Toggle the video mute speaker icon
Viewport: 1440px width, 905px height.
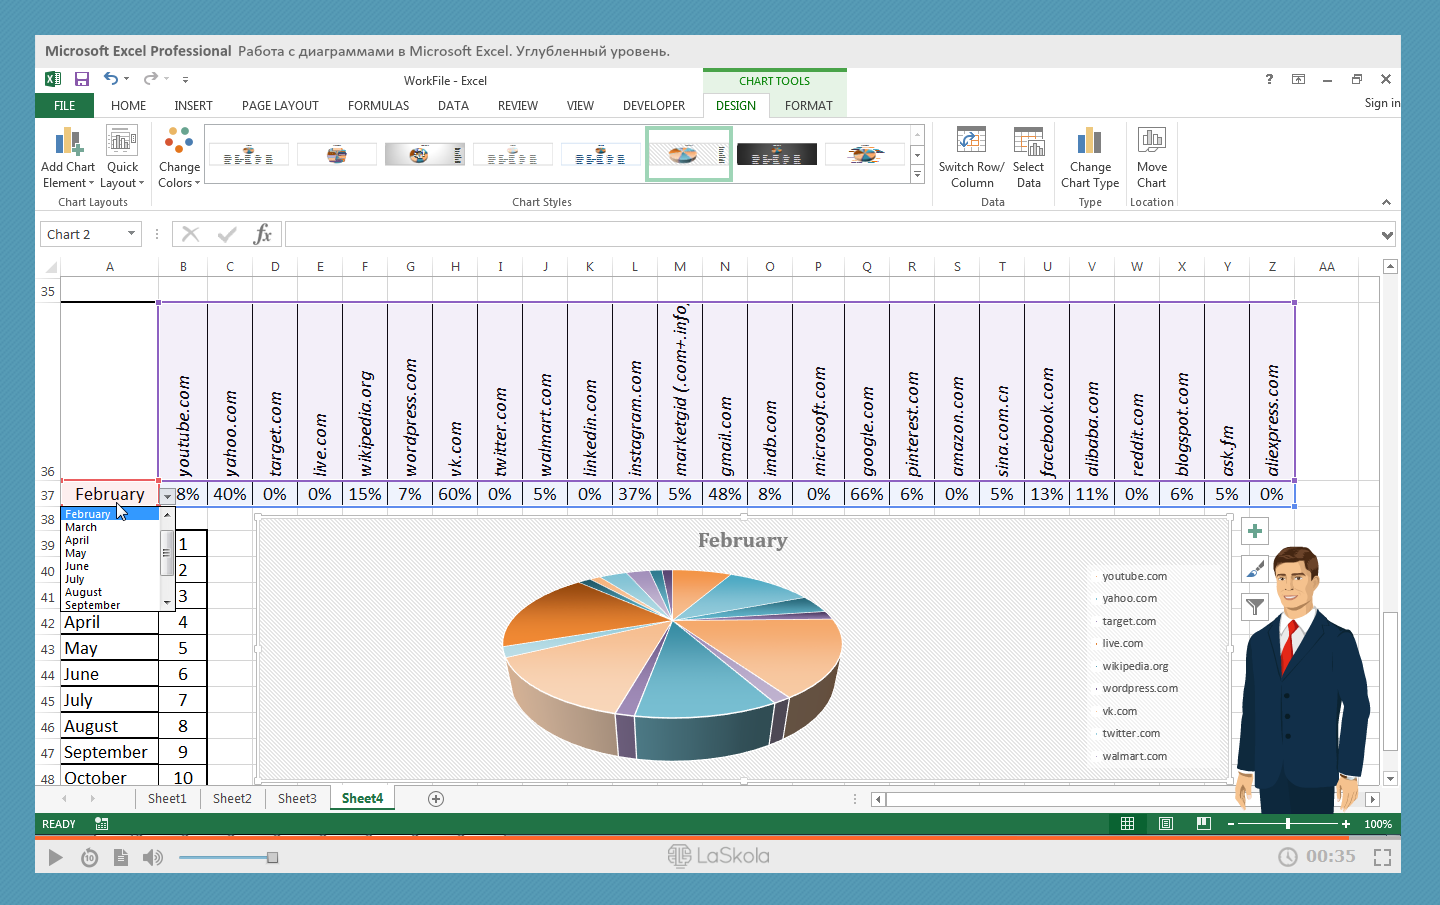click(x=152, y=857)
